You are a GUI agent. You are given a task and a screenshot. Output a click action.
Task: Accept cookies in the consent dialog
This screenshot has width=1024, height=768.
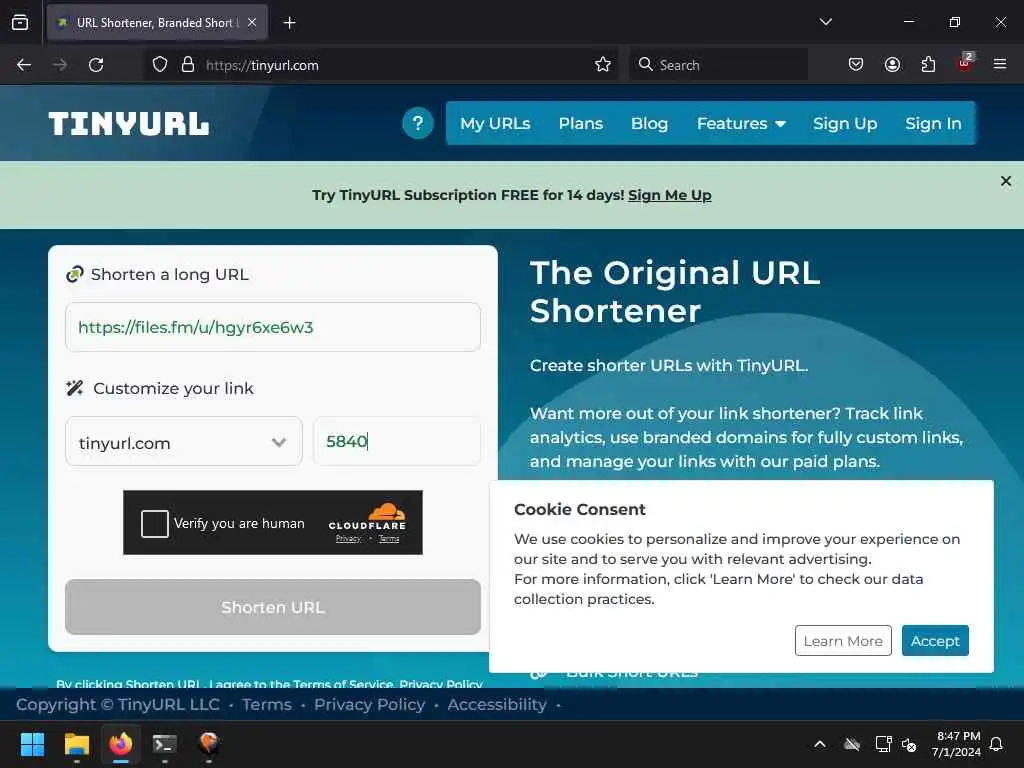pos(935,641)
